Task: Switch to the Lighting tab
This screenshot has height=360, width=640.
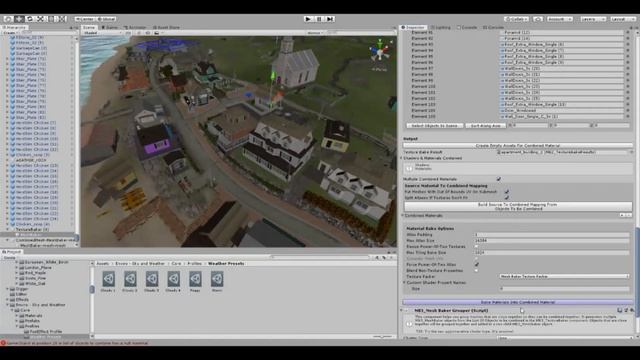Action: pos(441,27)
